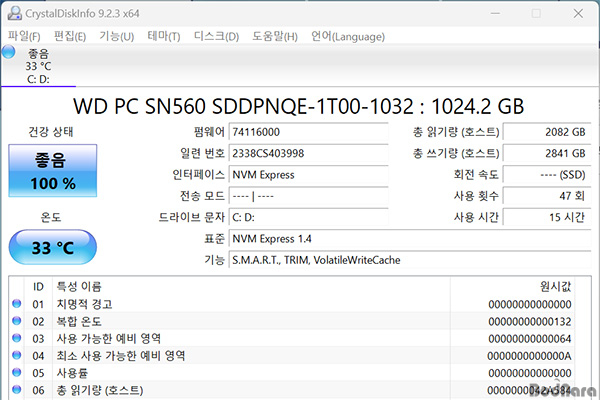Click the ID column header
This screenshot has height=400, width=600.
(x=38, y=287)
